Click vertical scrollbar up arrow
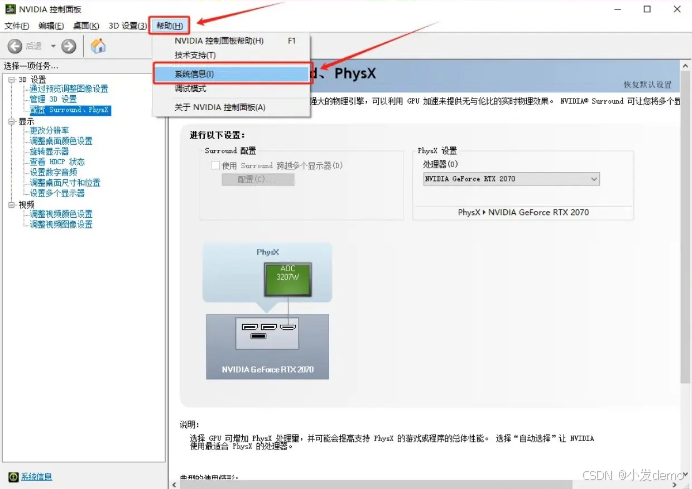This screenshot has width=692, height=489. tap(685, 66)
